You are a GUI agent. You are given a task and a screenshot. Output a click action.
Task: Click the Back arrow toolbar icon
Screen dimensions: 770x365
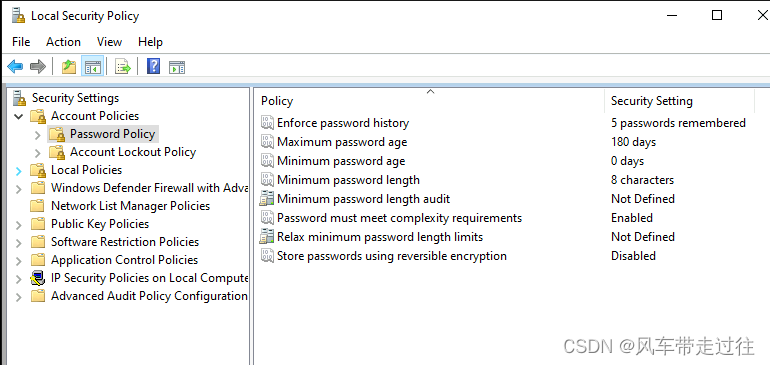click(x=15, y=66)
